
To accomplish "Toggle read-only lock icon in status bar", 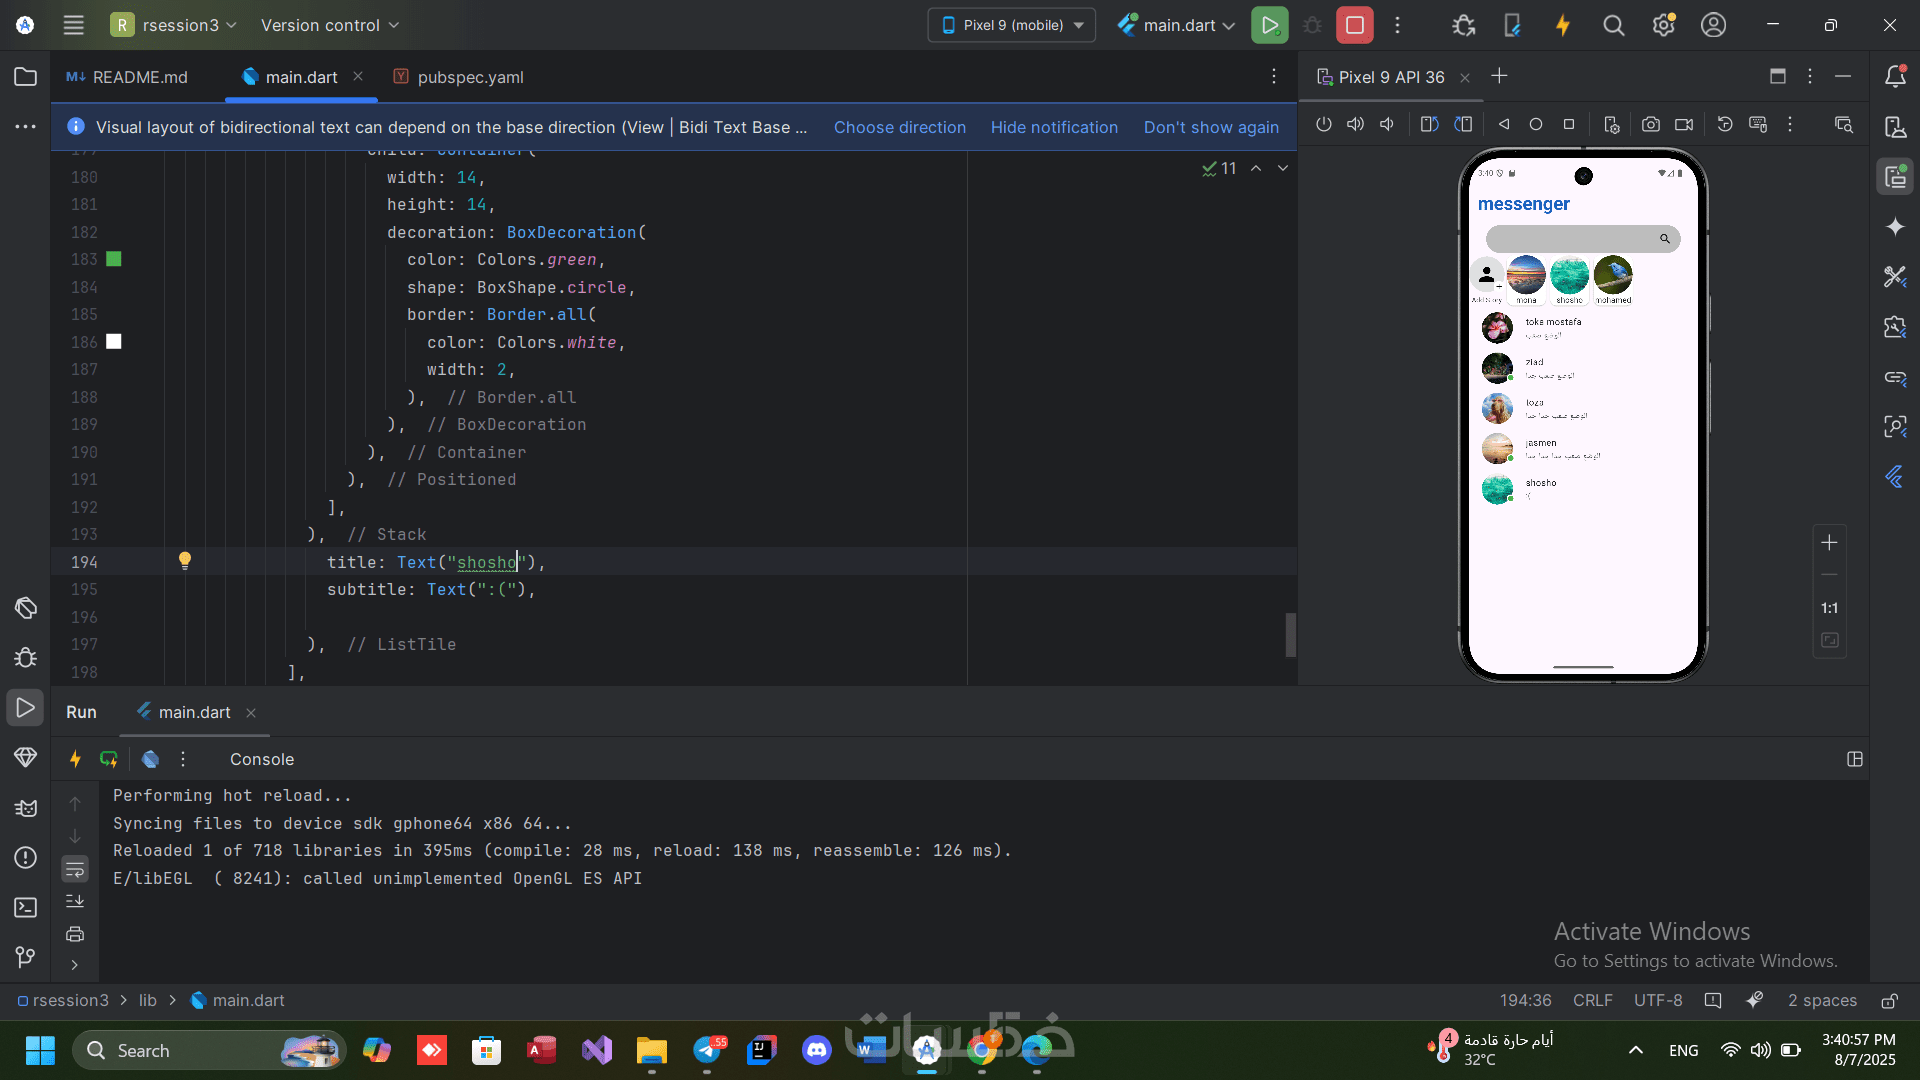I will click(x=1889, y=1001).
